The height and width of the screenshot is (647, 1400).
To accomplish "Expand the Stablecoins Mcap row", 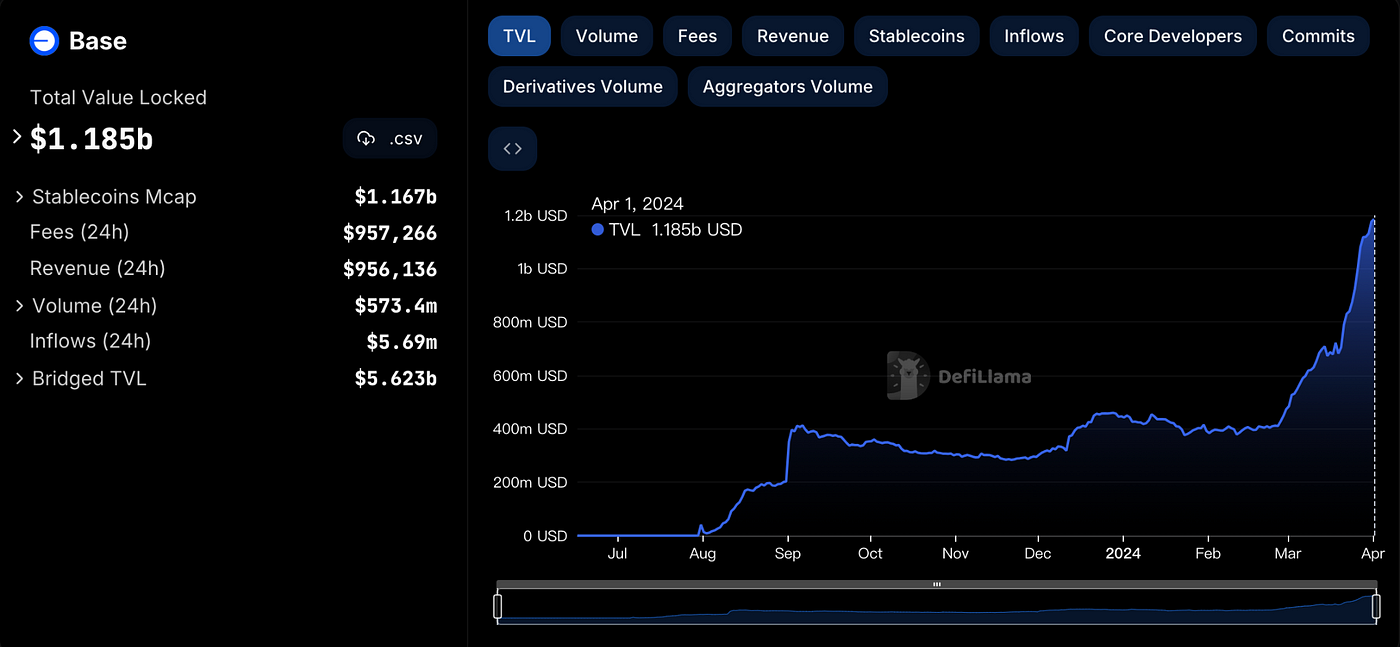I will 19,197.
